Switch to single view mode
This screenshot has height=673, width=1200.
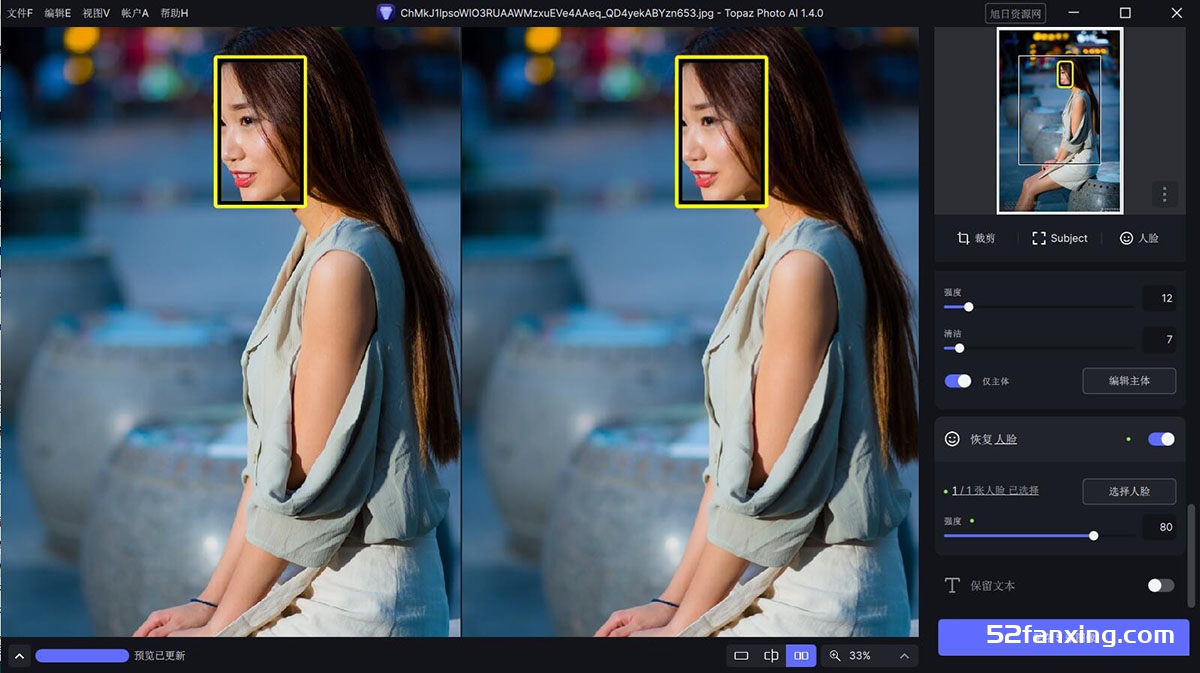[741, 656]
